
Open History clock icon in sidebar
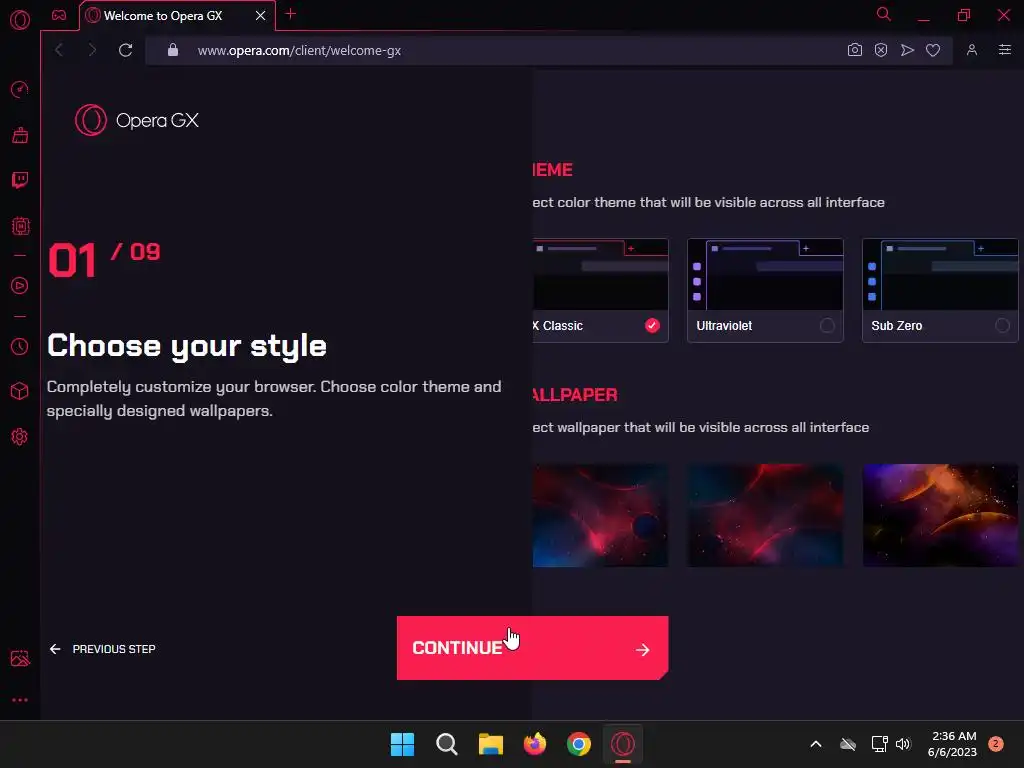[x=20, y=346]
